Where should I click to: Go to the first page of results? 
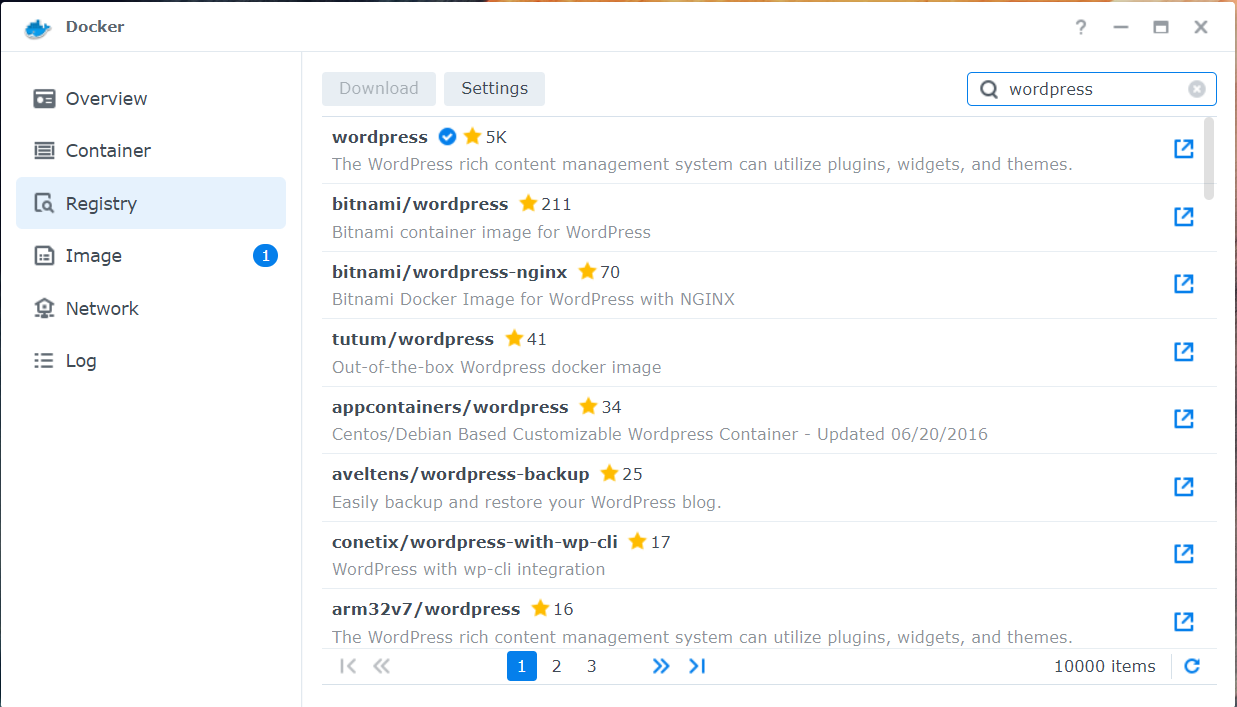pyautogui.click(x=348, y=666)
